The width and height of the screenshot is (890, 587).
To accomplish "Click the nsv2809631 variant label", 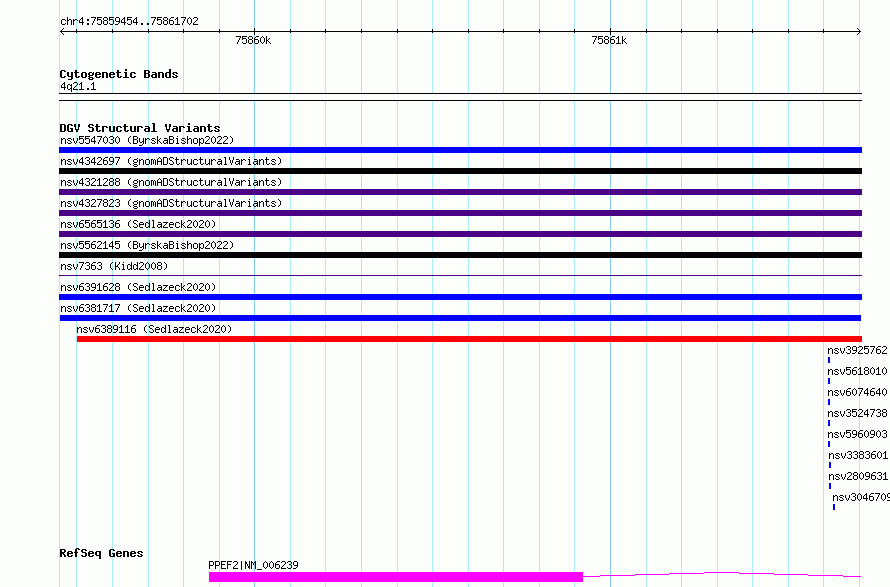I will click(858, 476).
